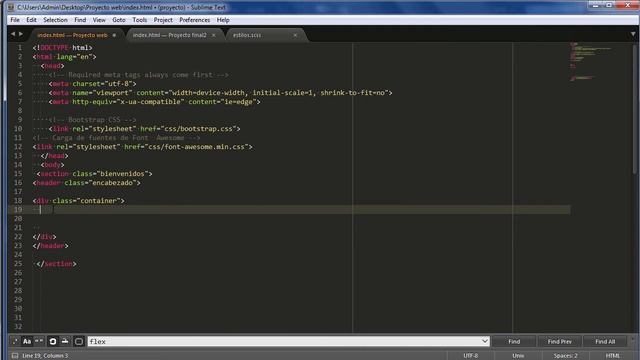
Task: Close the index.html — Proyecto final2 tab
Action: [213, 36]
